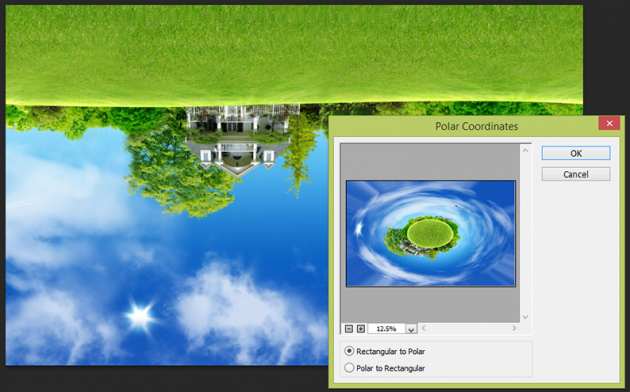Click the upside-down house on the canvas
Image resolution: width=630 pixels, height=392 pixels.
[239, 139]
